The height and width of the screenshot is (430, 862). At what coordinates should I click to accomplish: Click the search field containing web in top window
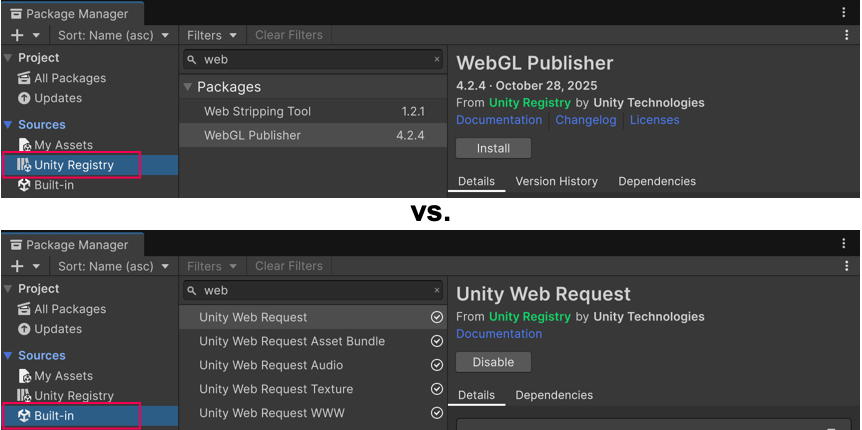[x=313, y=59]
